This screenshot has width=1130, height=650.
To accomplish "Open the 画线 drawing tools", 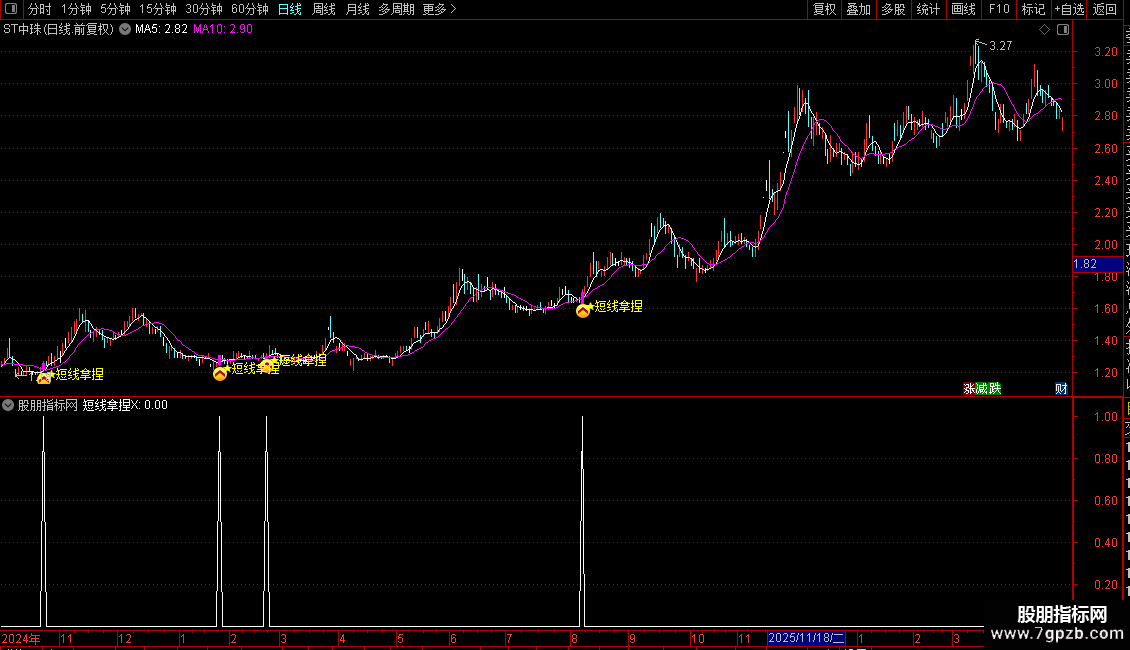I will [963, 9].
